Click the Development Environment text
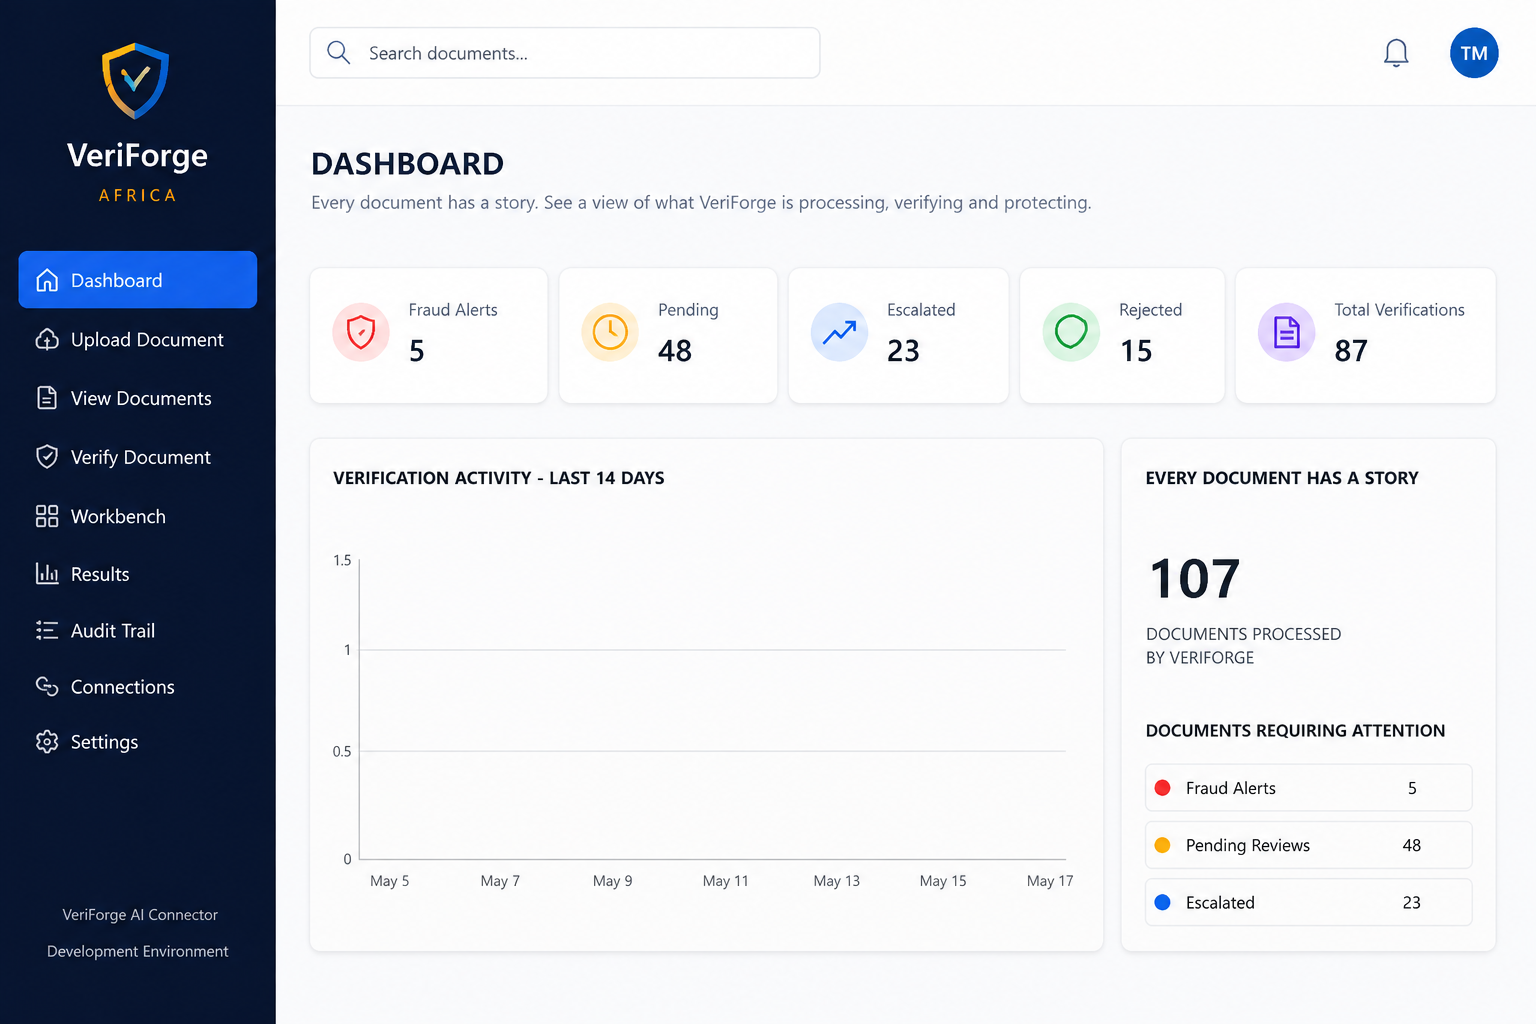1536x1024 pixels. [138, 951]
